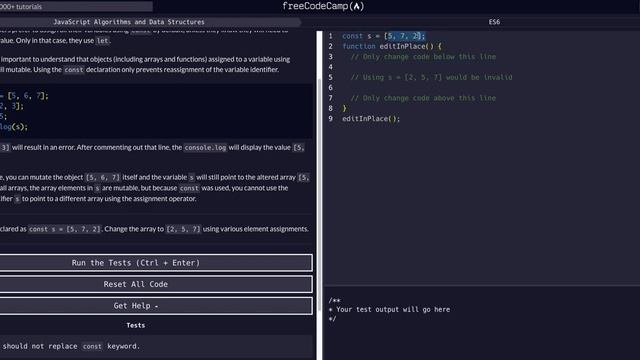640x360 pixels.
Task: Click the comment 'Only change code below this line'
Action: coord(423,57)
